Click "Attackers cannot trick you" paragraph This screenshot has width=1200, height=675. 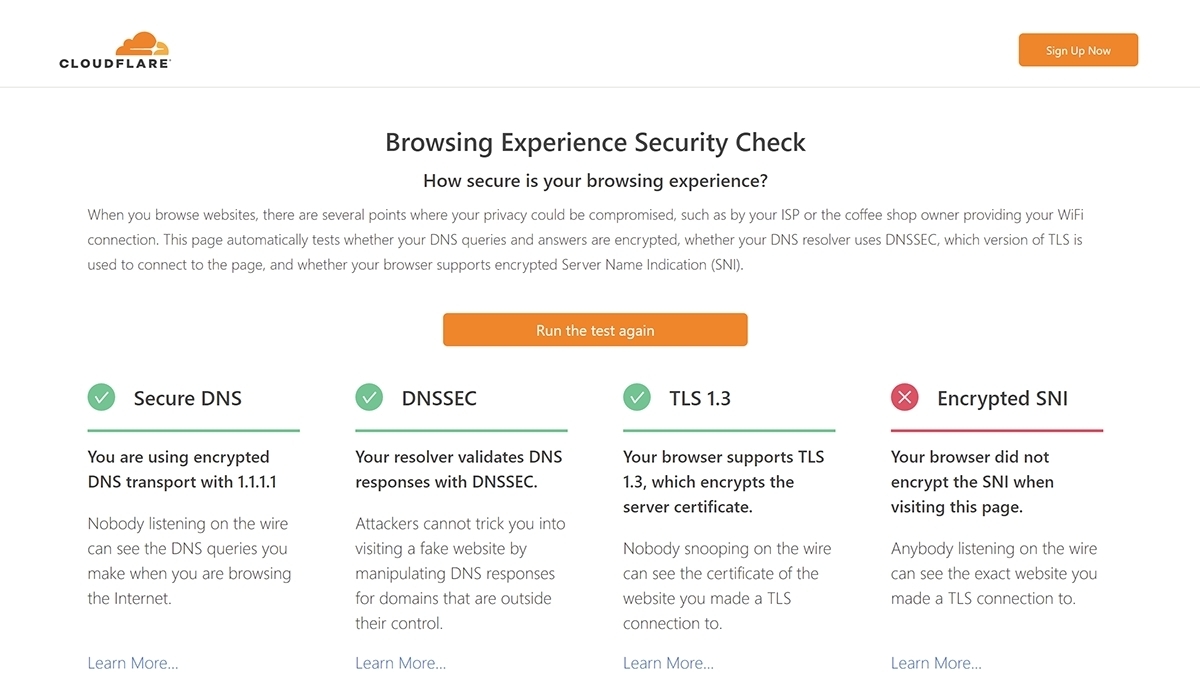click(460, 573)
